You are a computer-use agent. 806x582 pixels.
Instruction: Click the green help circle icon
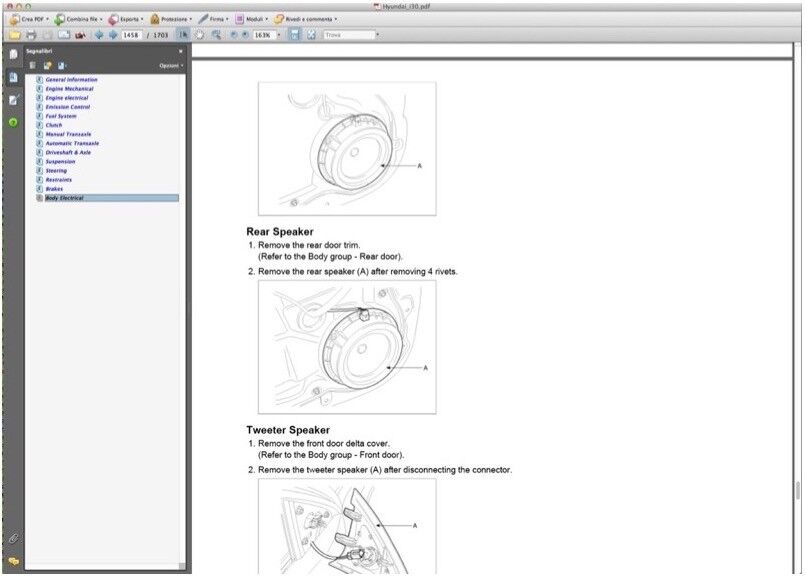click(13, 122)
